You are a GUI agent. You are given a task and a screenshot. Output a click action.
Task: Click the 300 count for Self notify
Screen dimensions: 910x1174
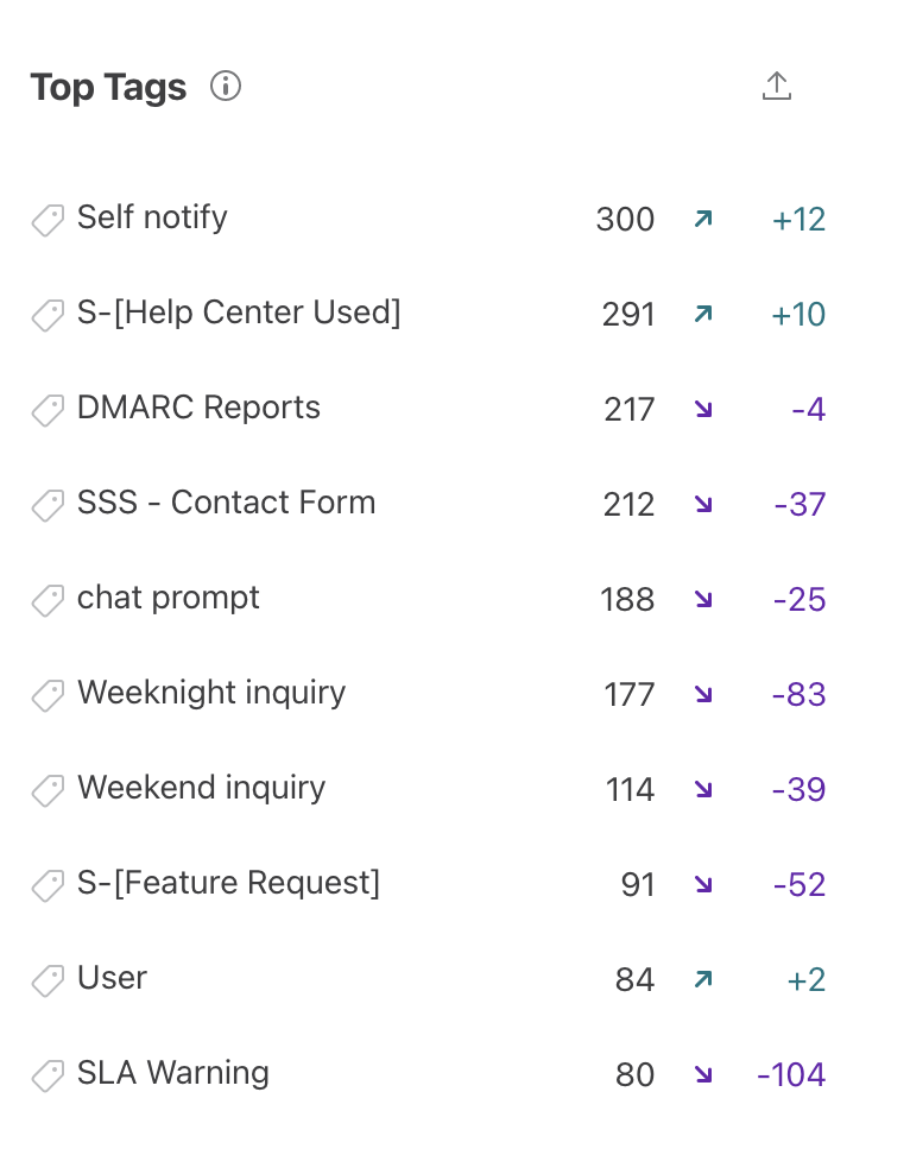[x=625, y=219]
